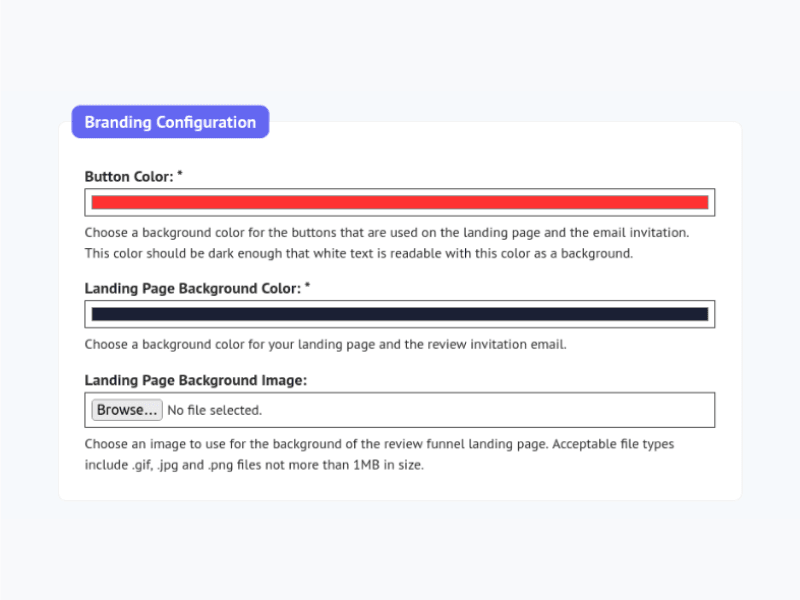
Task: Click white border around red color bar
Action: point(400,192)
